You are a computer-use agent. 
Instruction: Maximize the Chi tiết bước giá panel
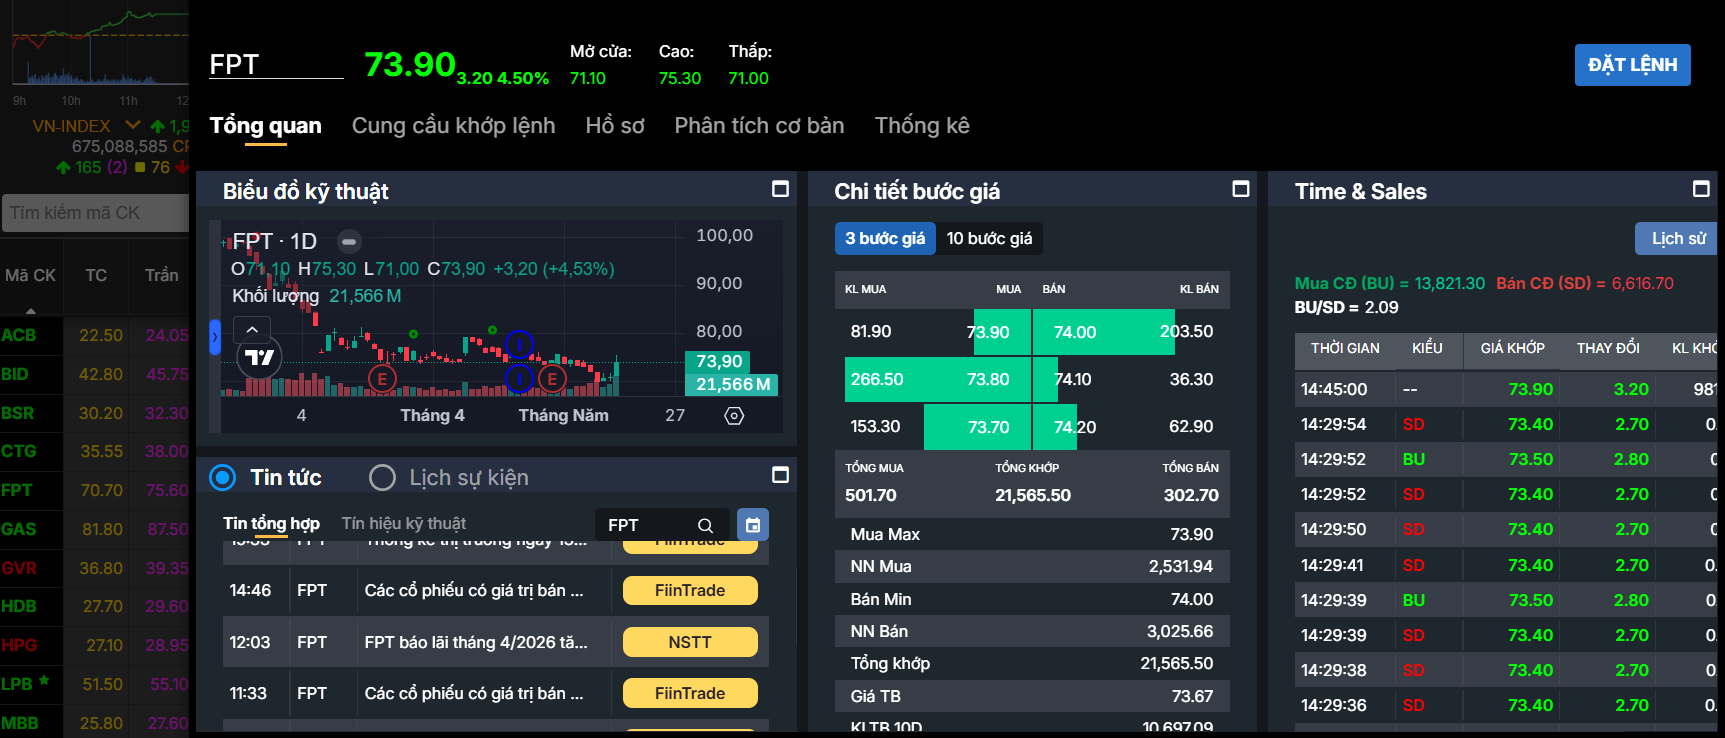(1240, 189)
